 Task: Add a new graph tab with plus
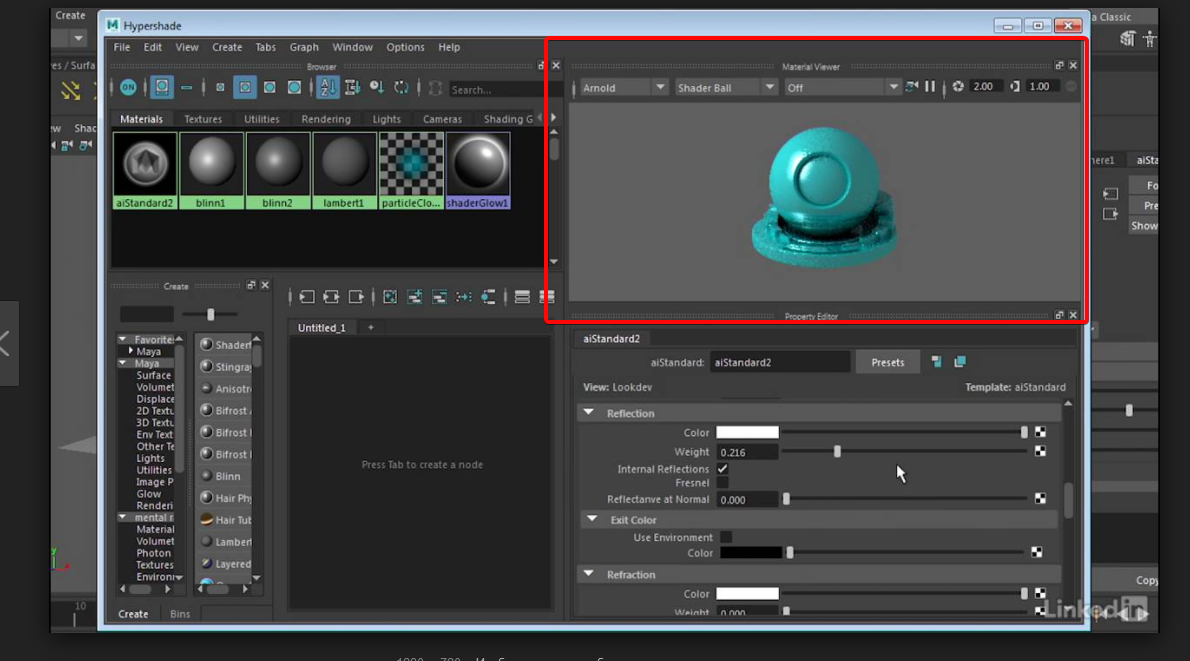(370, 327)
